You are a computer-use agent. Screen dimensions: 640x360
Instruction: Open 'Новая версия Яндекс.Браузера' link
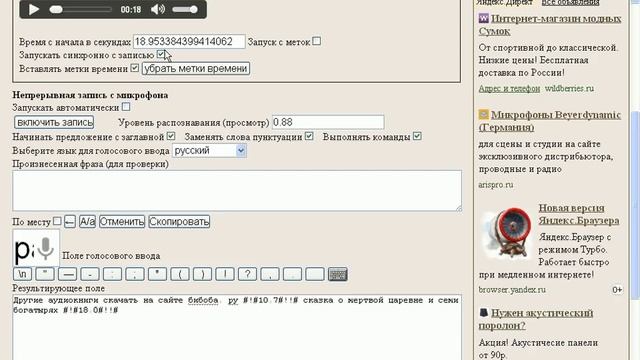click(x=579, y=214)
